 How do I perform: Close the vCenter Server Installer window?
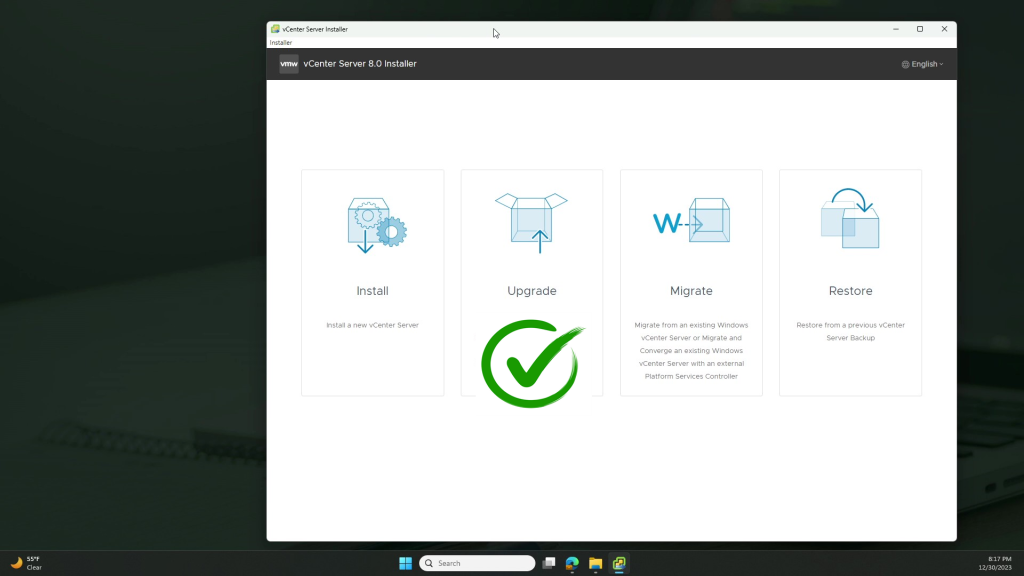point(944,29)
